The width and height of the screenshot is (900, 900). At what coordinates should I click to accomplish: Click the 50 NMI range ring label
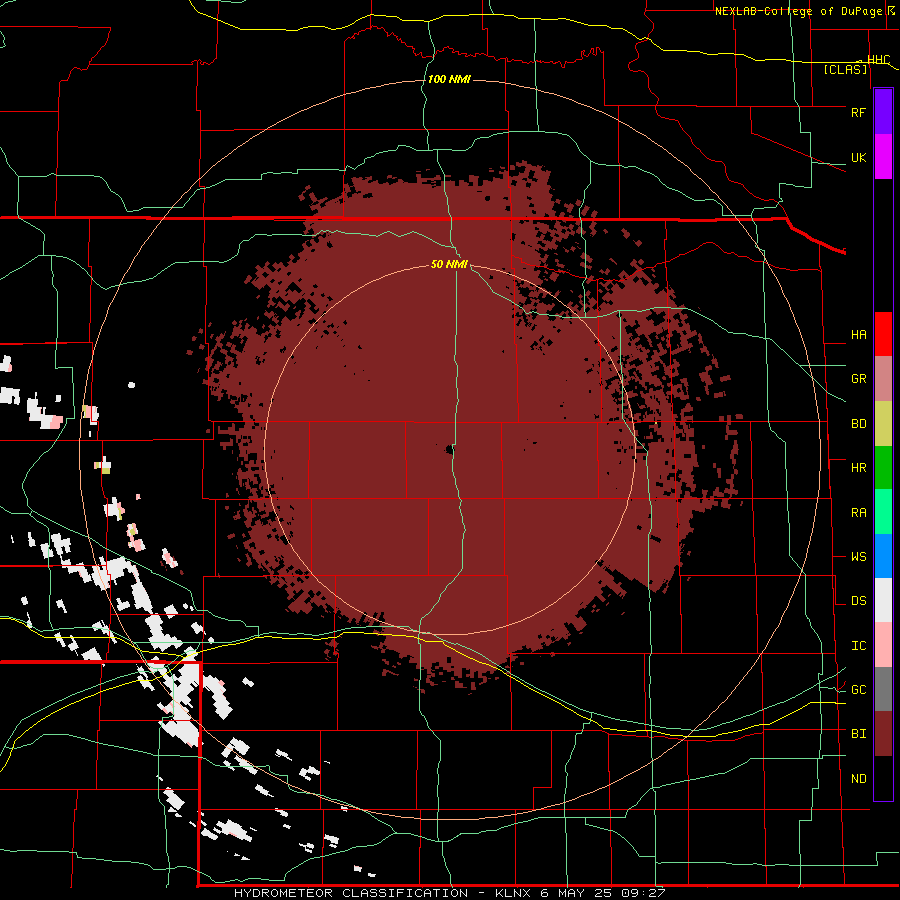point(449,264)
